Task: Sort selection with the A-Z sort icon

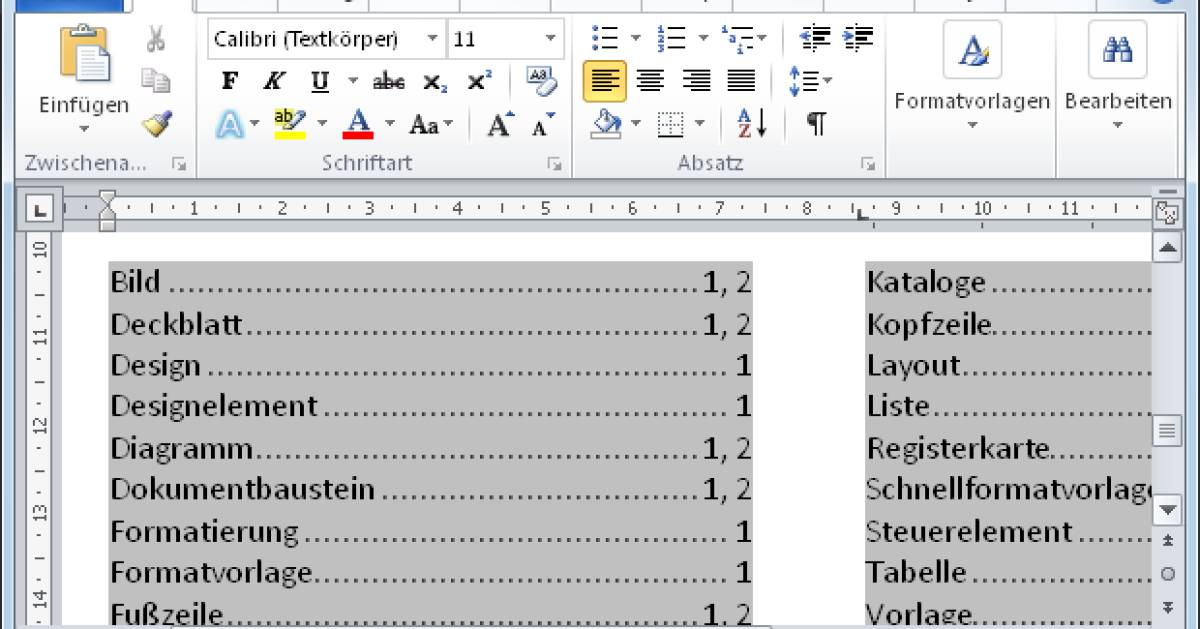Action: (751, 124)
